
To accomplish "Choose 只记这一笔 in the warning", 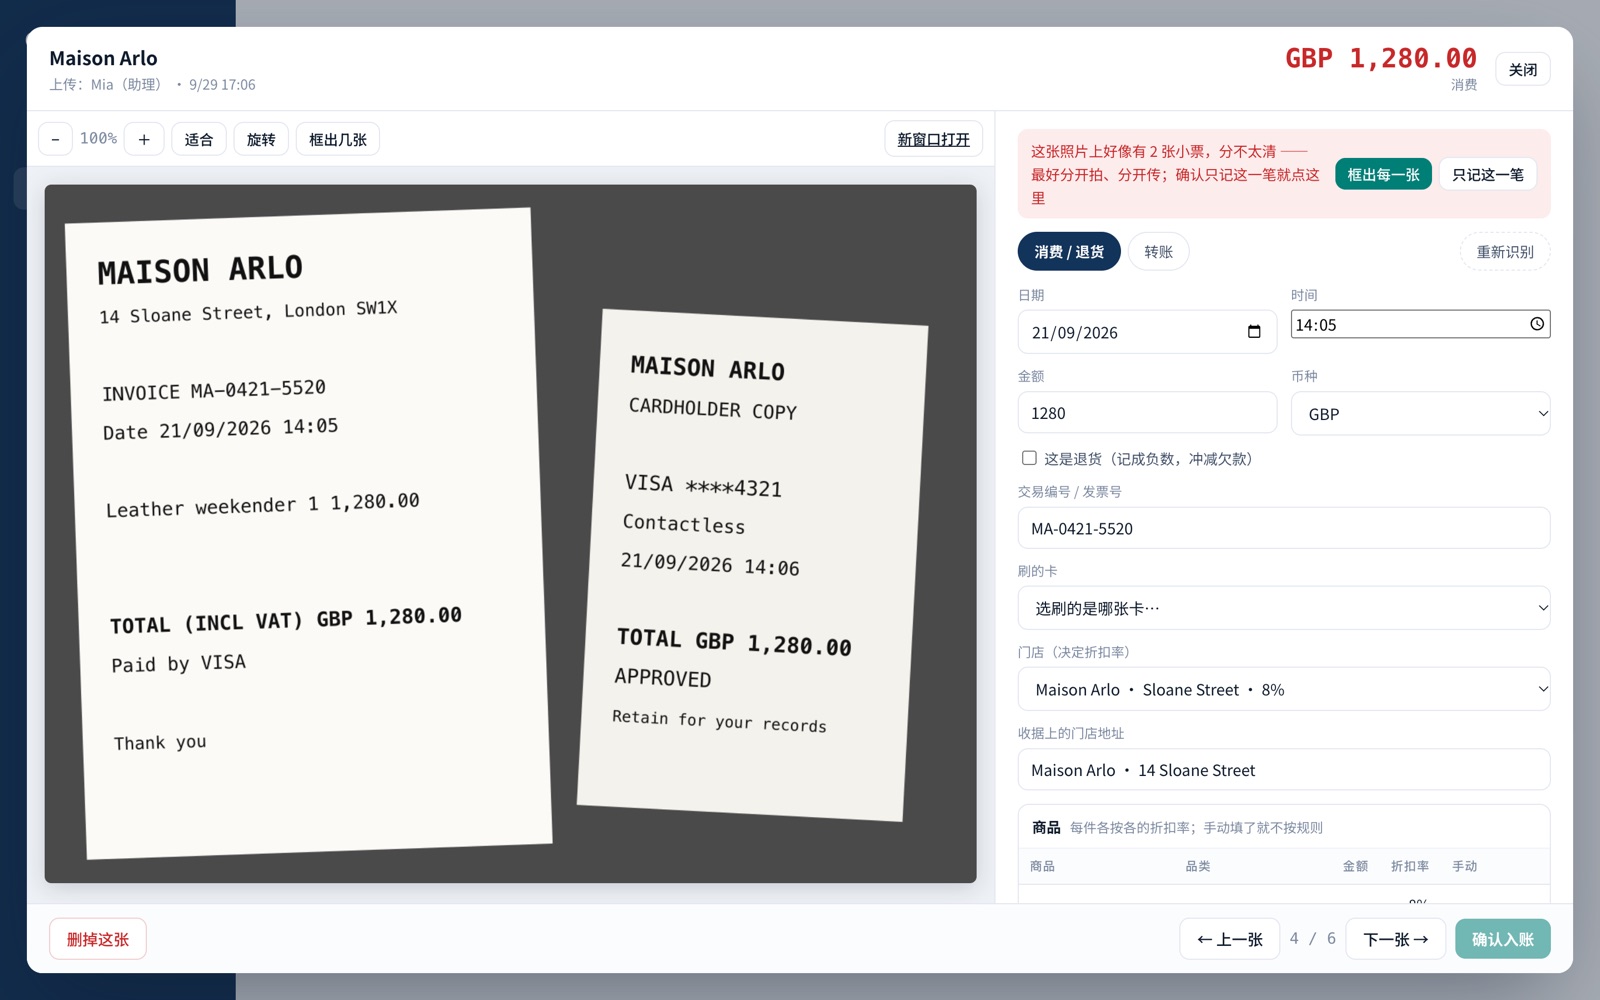I will pos(1488,174).
